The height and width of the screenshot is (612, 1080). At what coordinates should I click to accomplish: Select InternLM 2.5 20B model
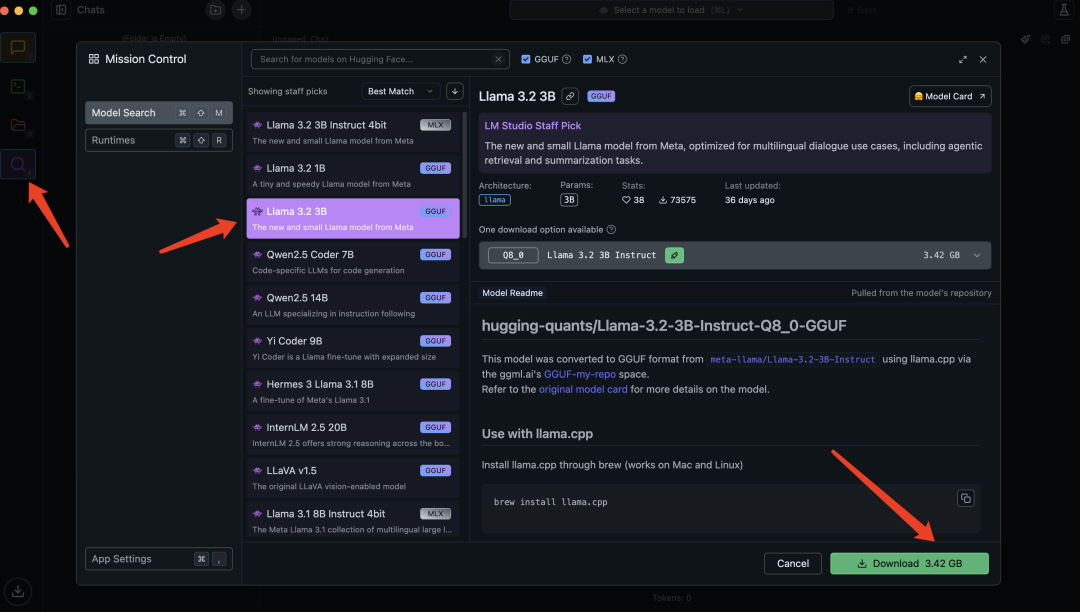point(353,435)
